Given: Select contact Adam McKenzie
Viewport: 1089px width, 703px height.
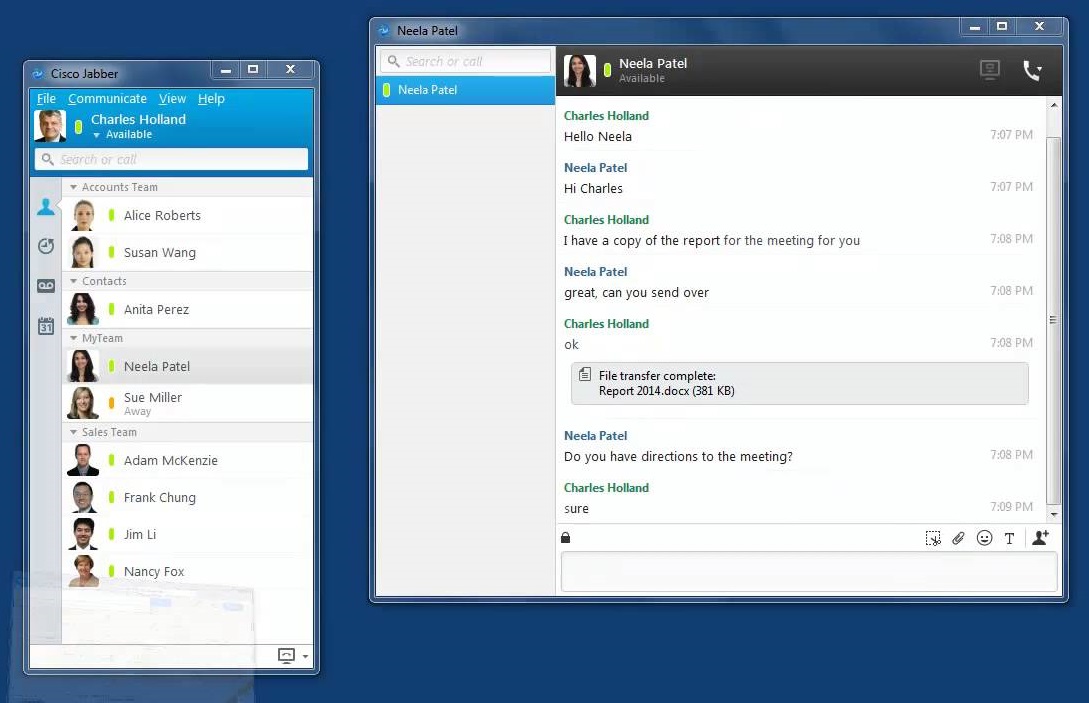Looking at the screenshot, I should pos(188,461).
